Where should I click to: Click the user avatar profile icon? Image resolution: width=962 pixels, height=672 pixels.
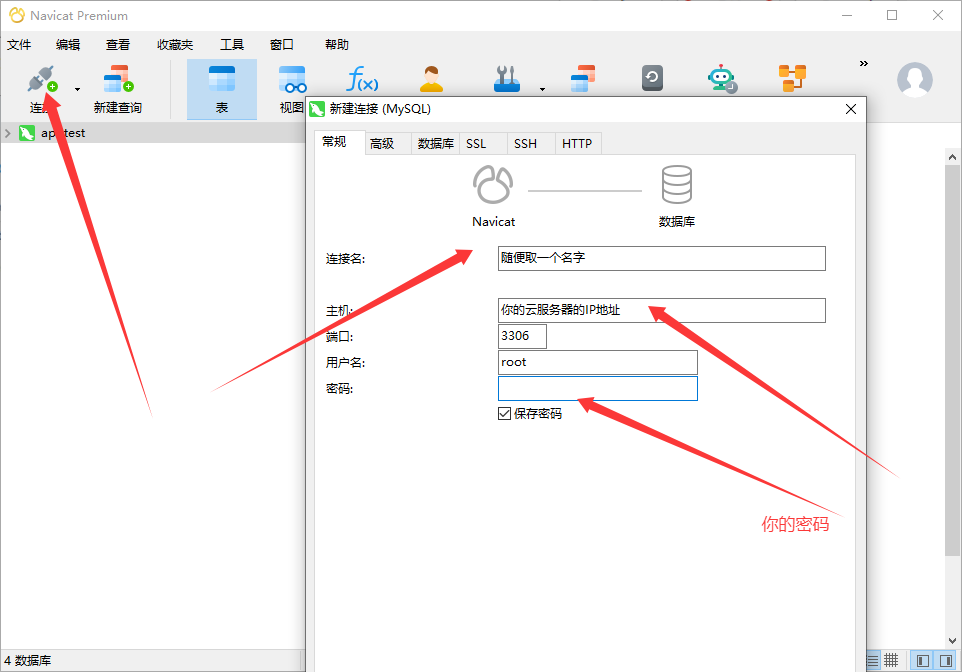point(915,80)
